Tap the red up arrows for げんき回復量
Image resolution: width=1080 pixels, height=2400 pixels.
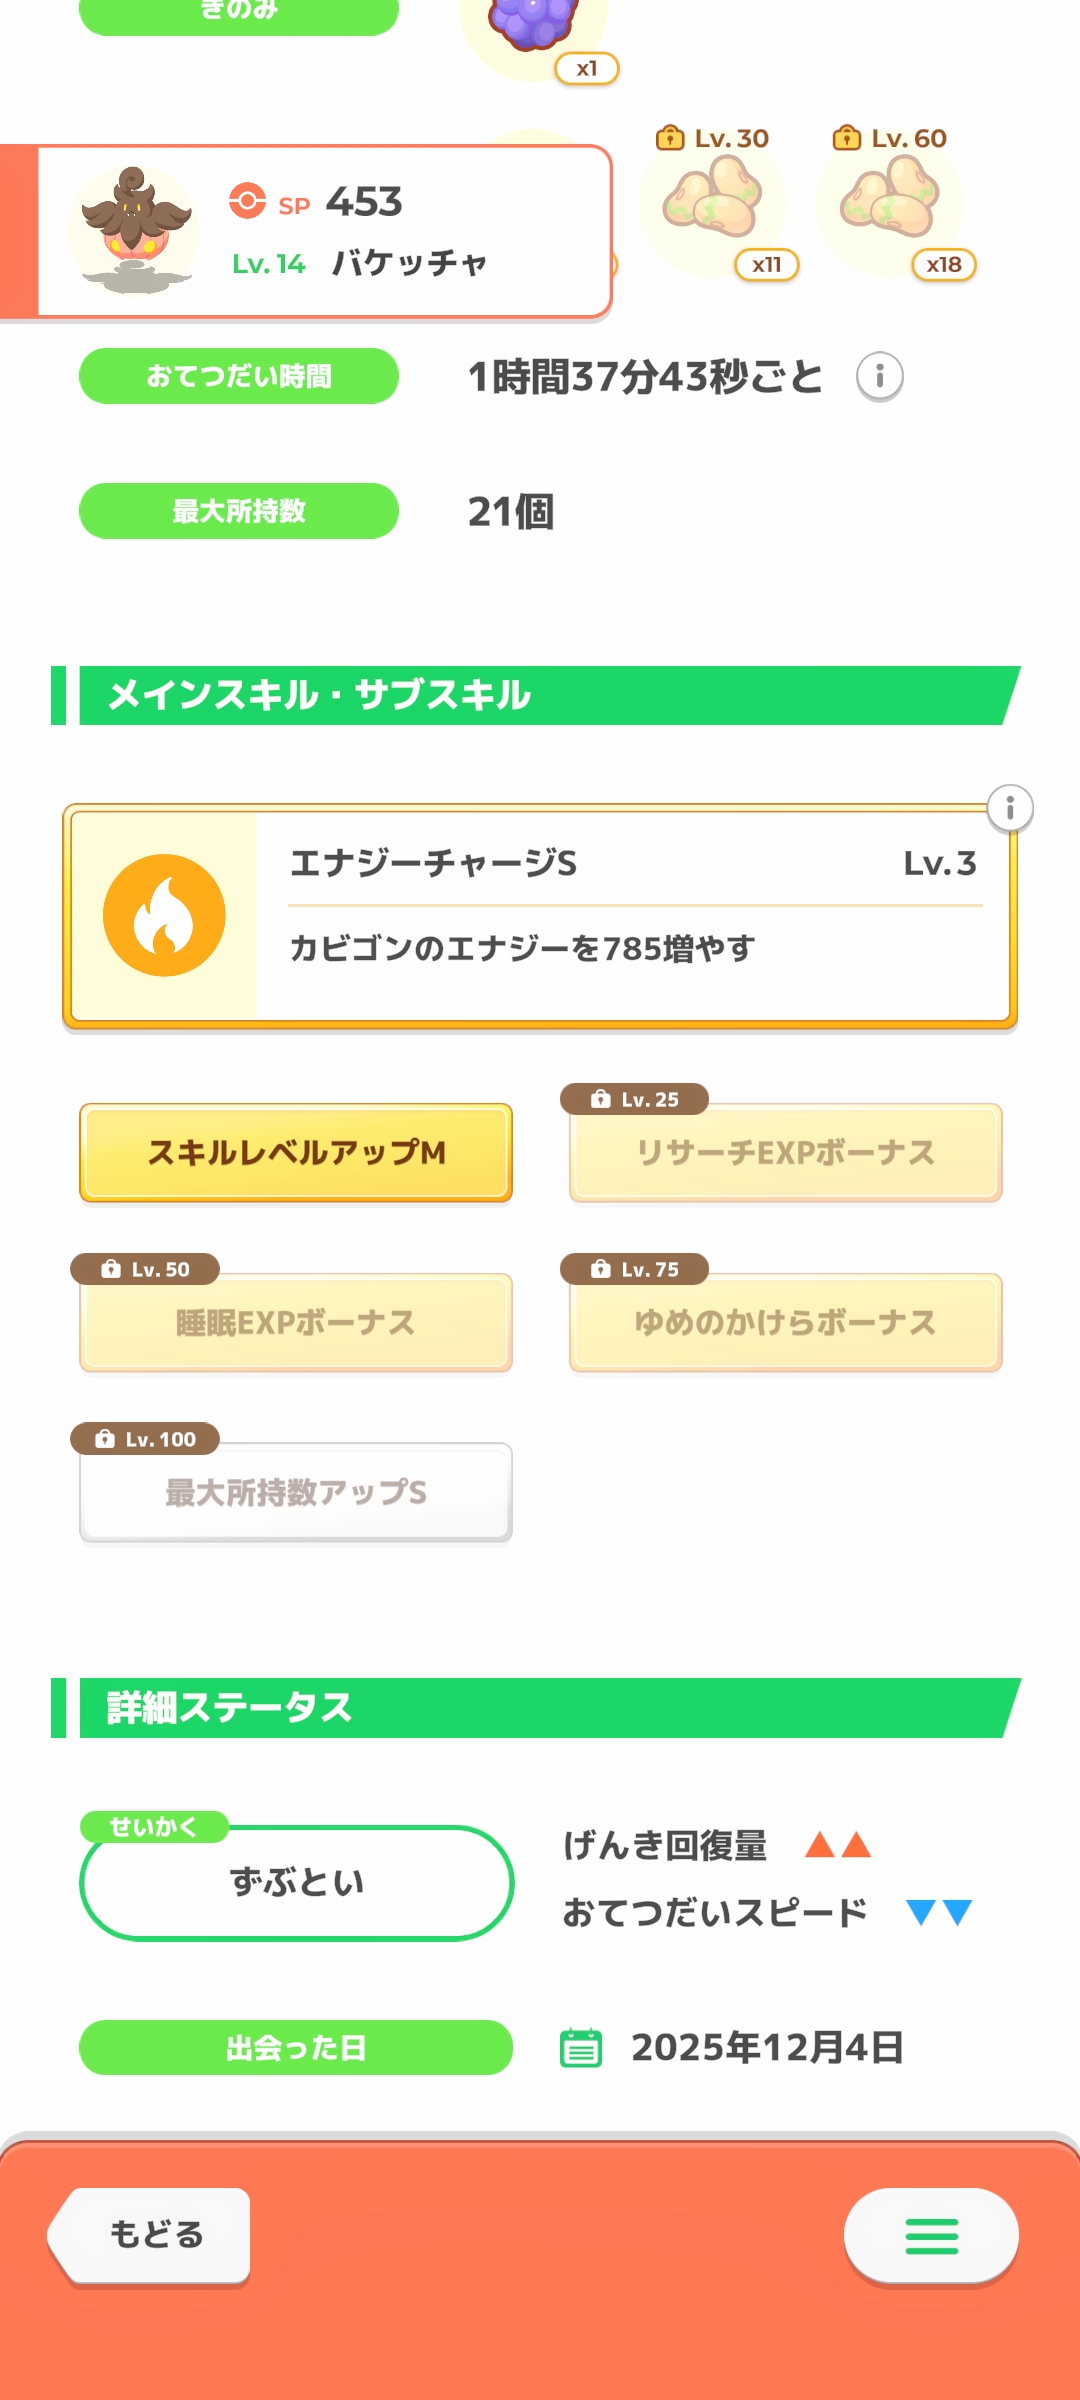click(838, 1845)
